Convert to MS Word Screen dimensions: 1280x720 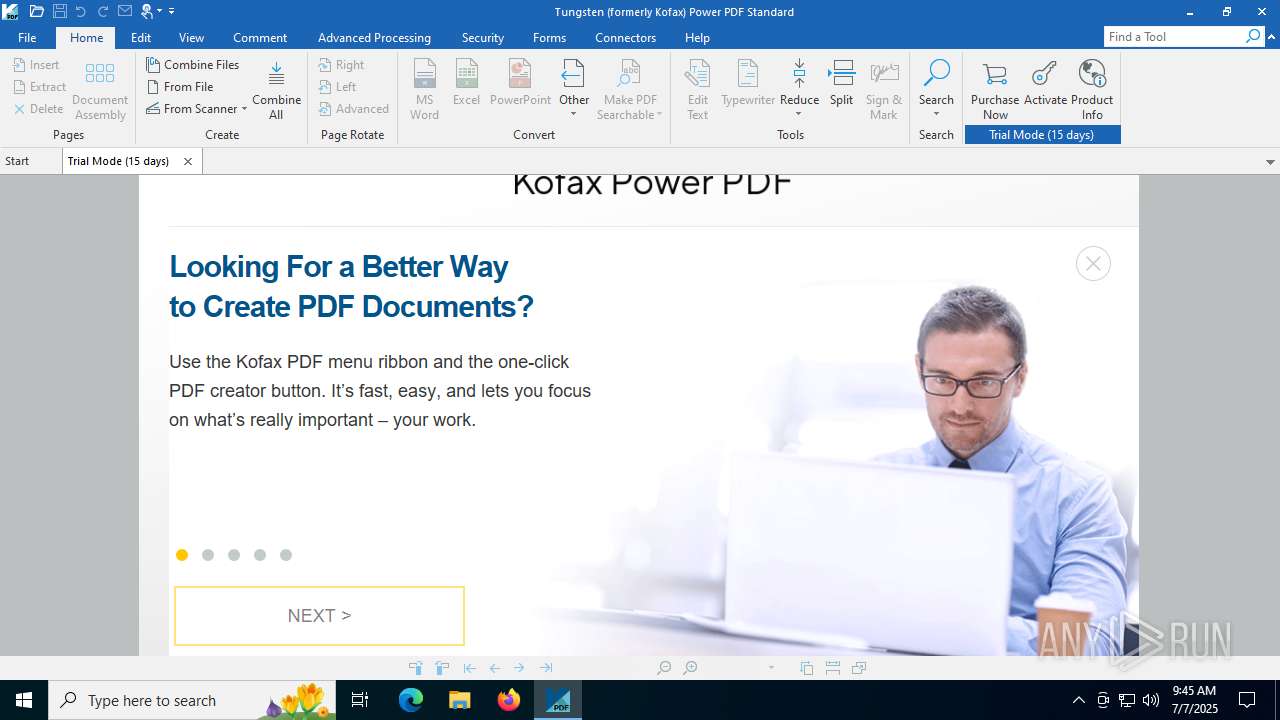pos(424,89)
